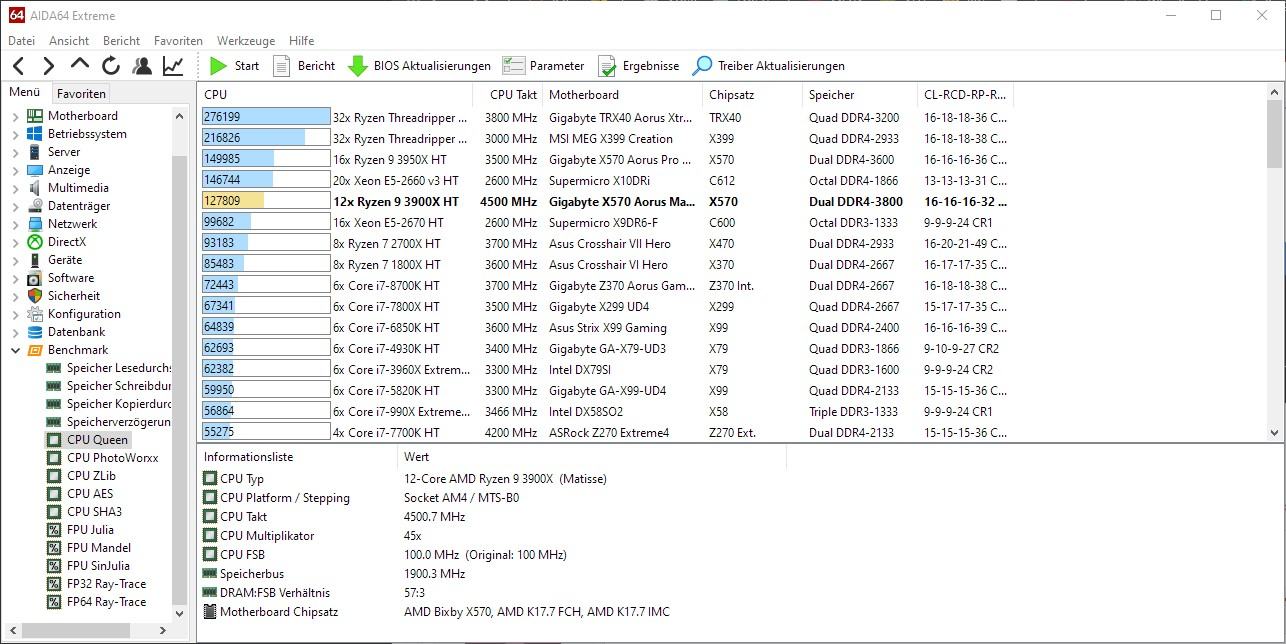This screenshot has width=1286, height=644.
Task: Select the Sicherheit shield icon in the tree
Action: coord(35,296)
